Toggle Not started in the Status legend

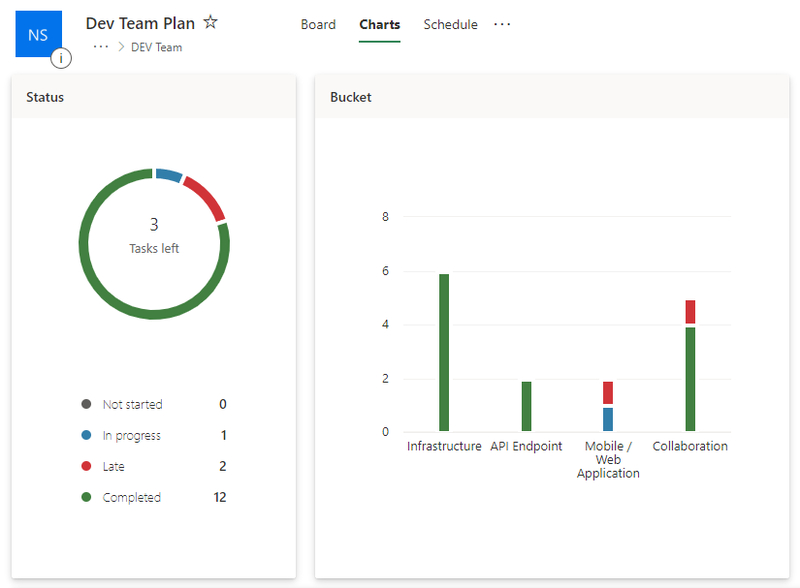point(131,404)
